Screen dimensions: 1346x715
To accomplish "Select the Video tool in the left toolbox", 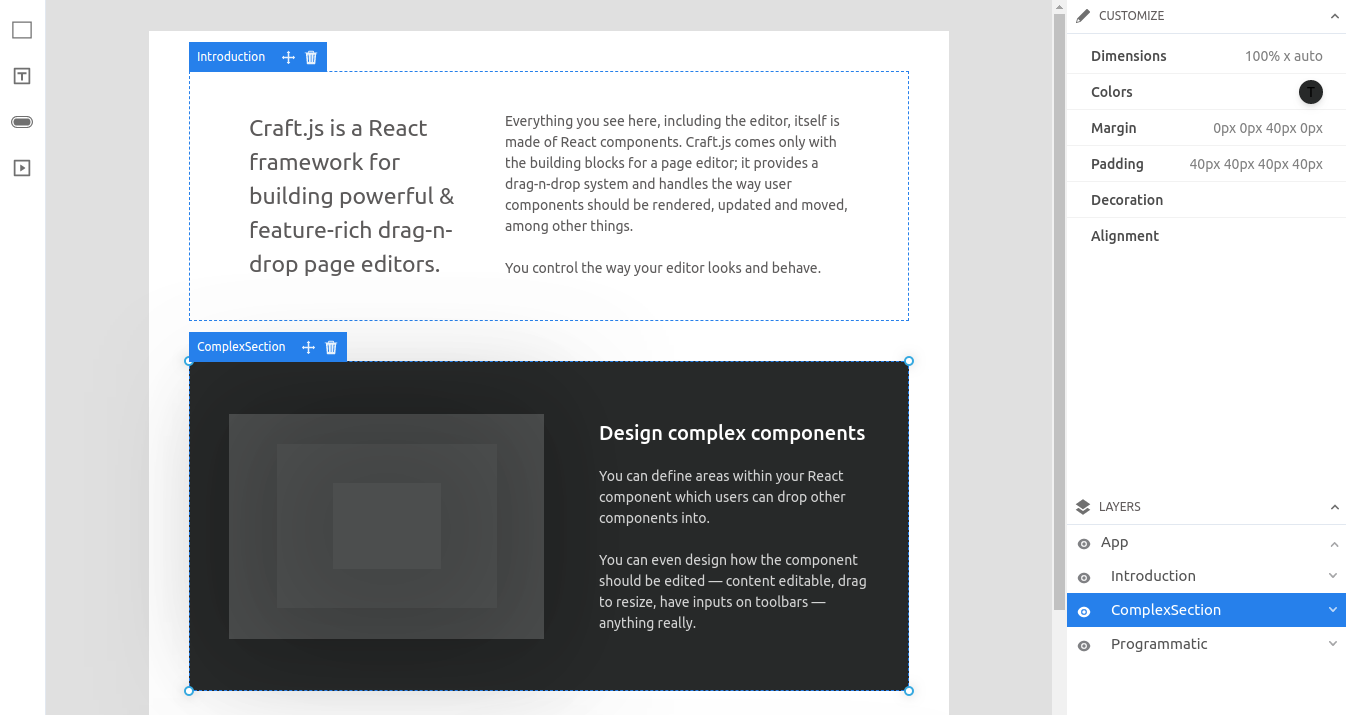I will [x=22, y=168].
